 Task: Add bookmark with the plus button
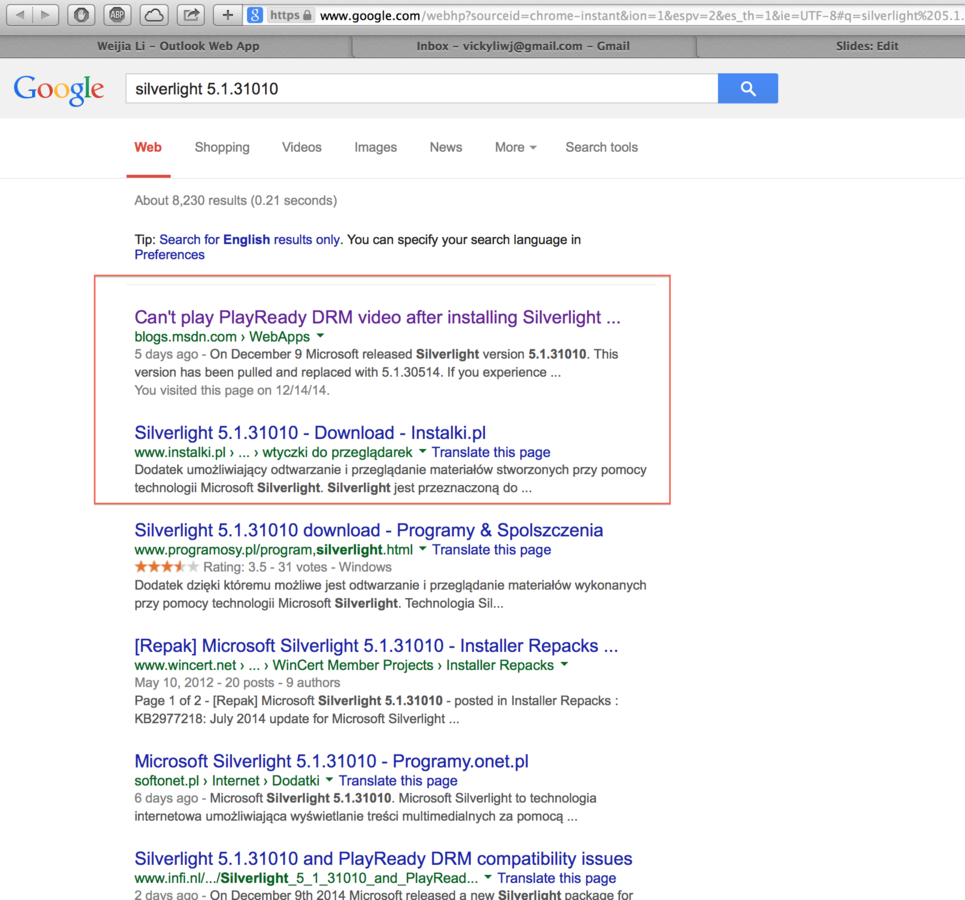coord(227,14)
